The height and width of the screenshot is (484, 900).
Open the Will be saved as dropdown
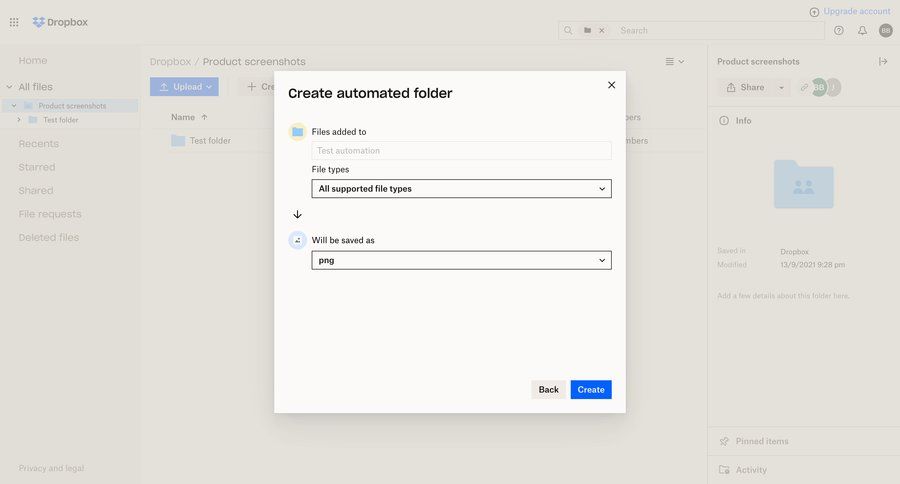coord(461,260)
